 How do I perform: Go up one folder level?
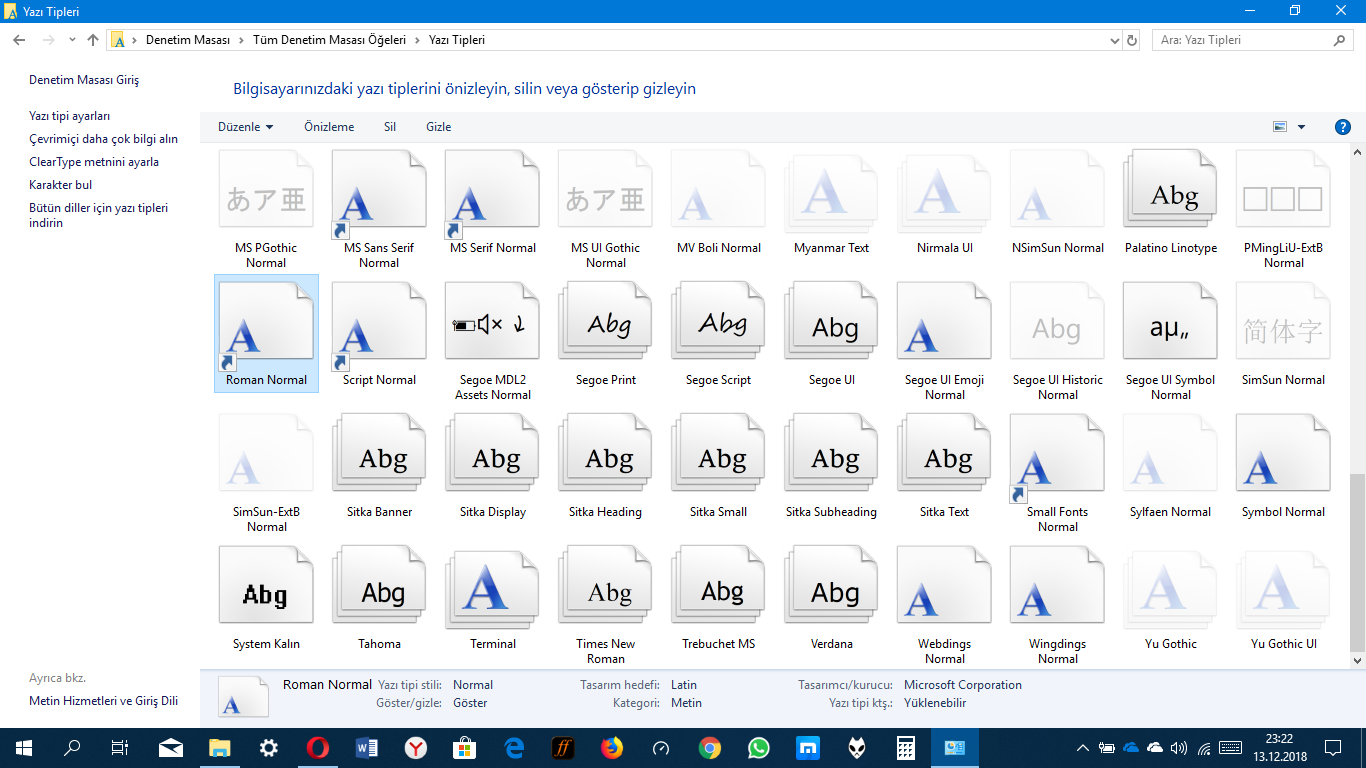tap(93, 40)
